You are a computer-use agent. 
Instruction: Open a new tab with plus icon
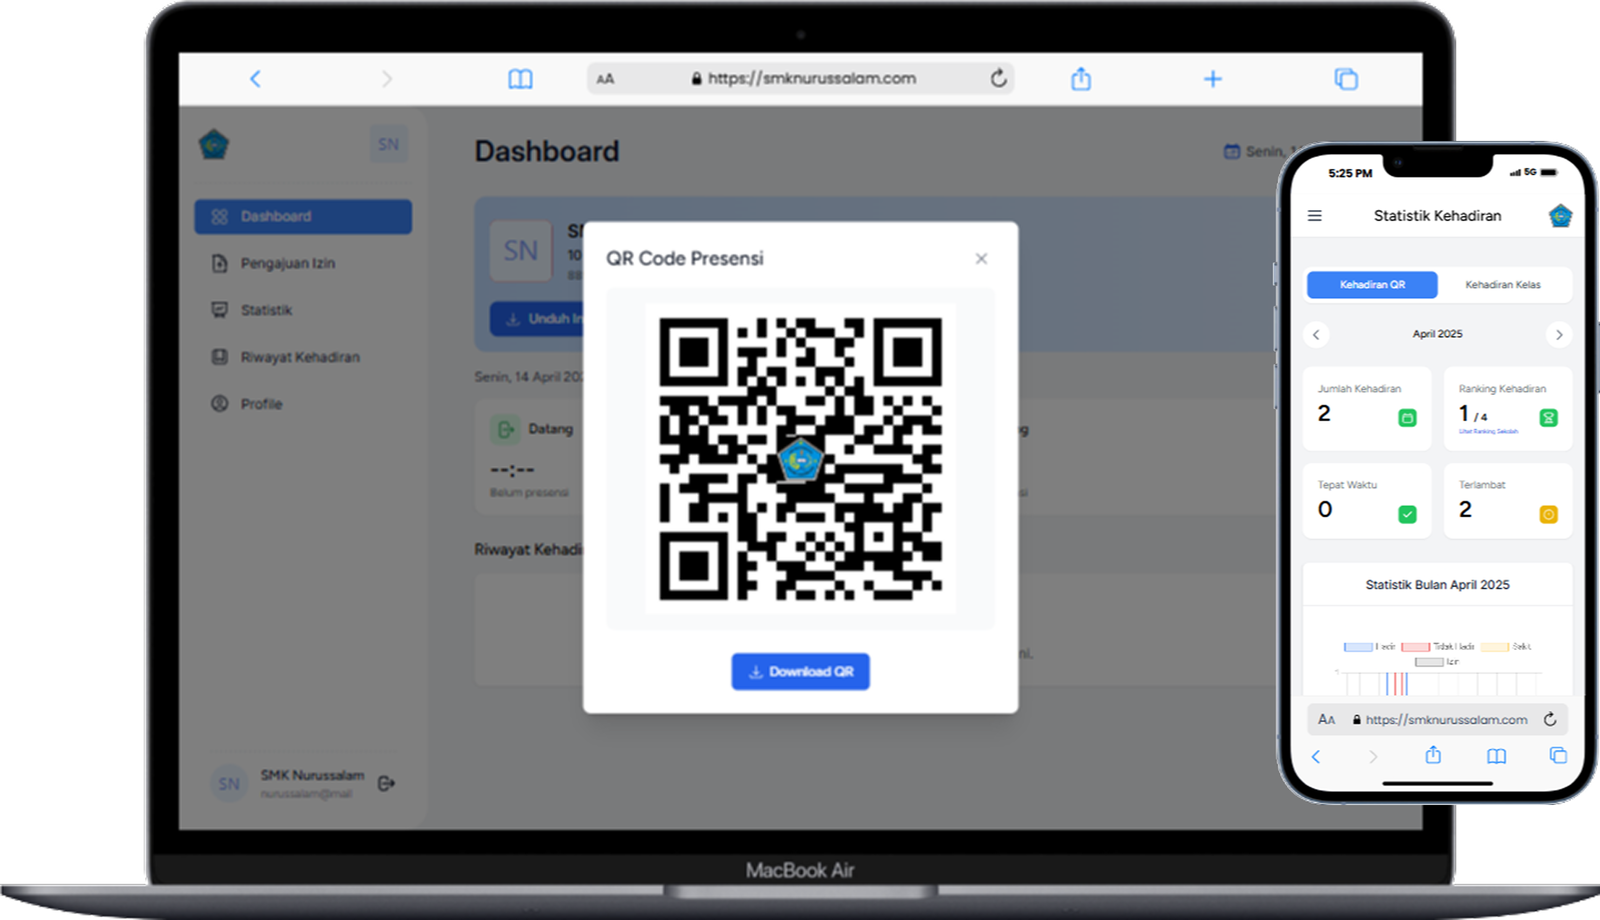(x=1212, y=79)
